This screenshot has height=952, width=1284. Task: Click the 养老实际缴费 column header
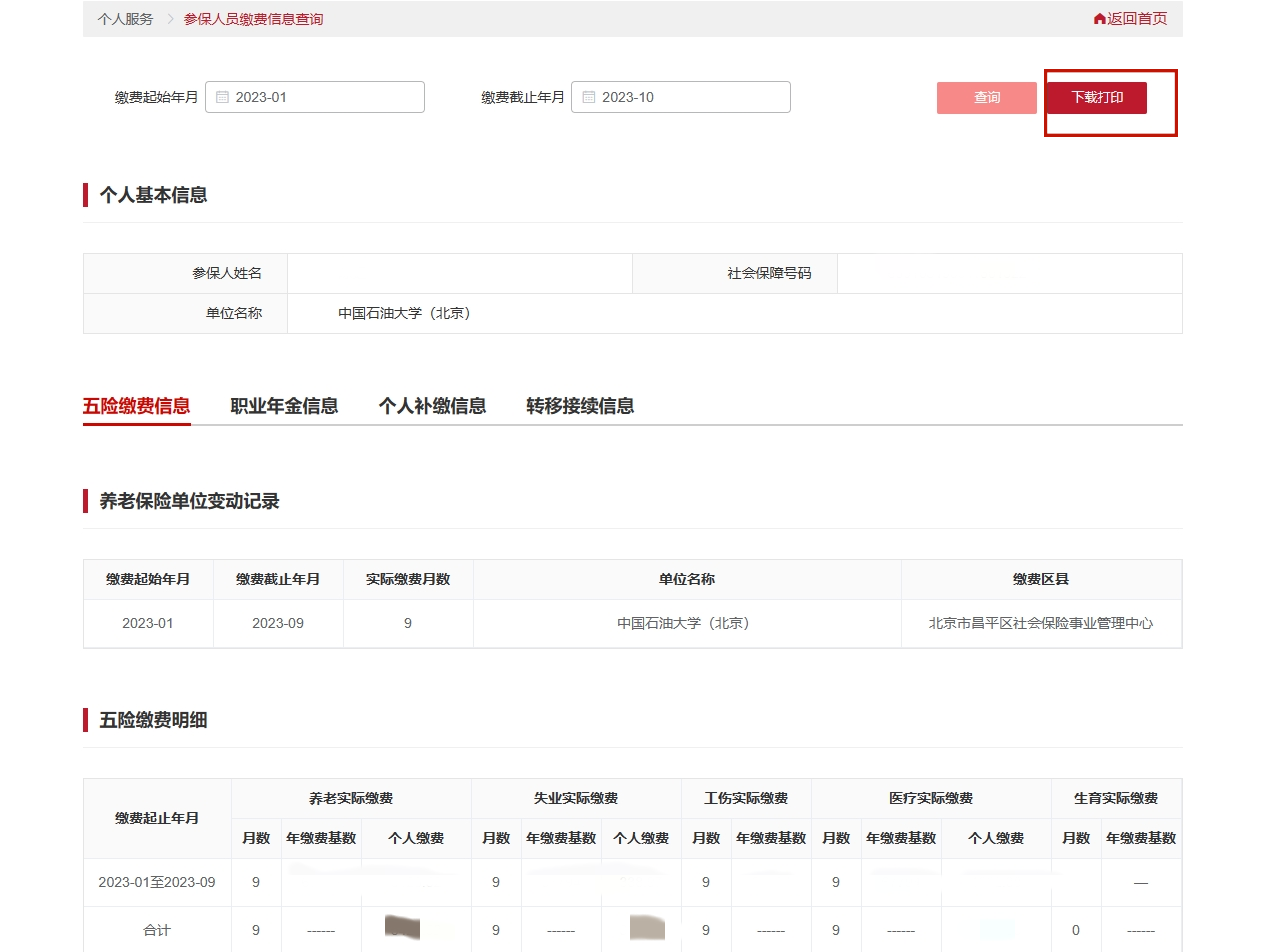tap(351, 798)
